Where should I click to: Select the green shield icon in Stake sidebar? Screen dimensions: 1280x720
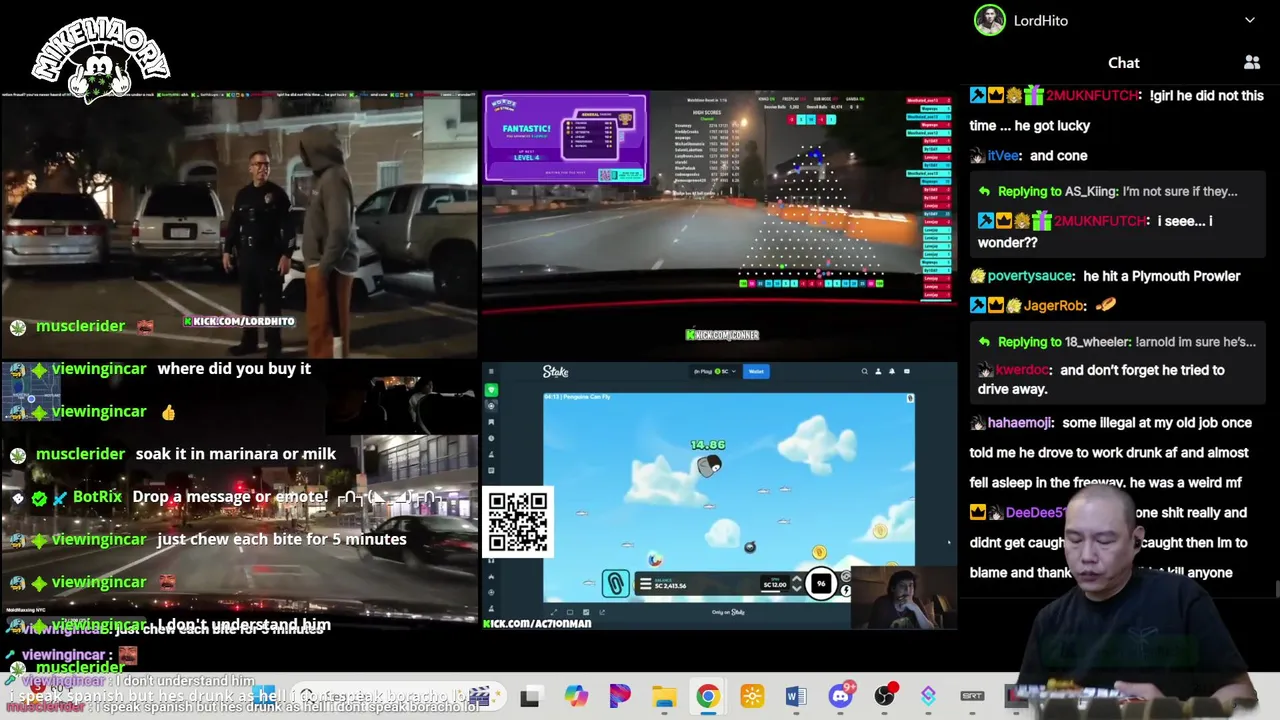(x=491, y=390)
